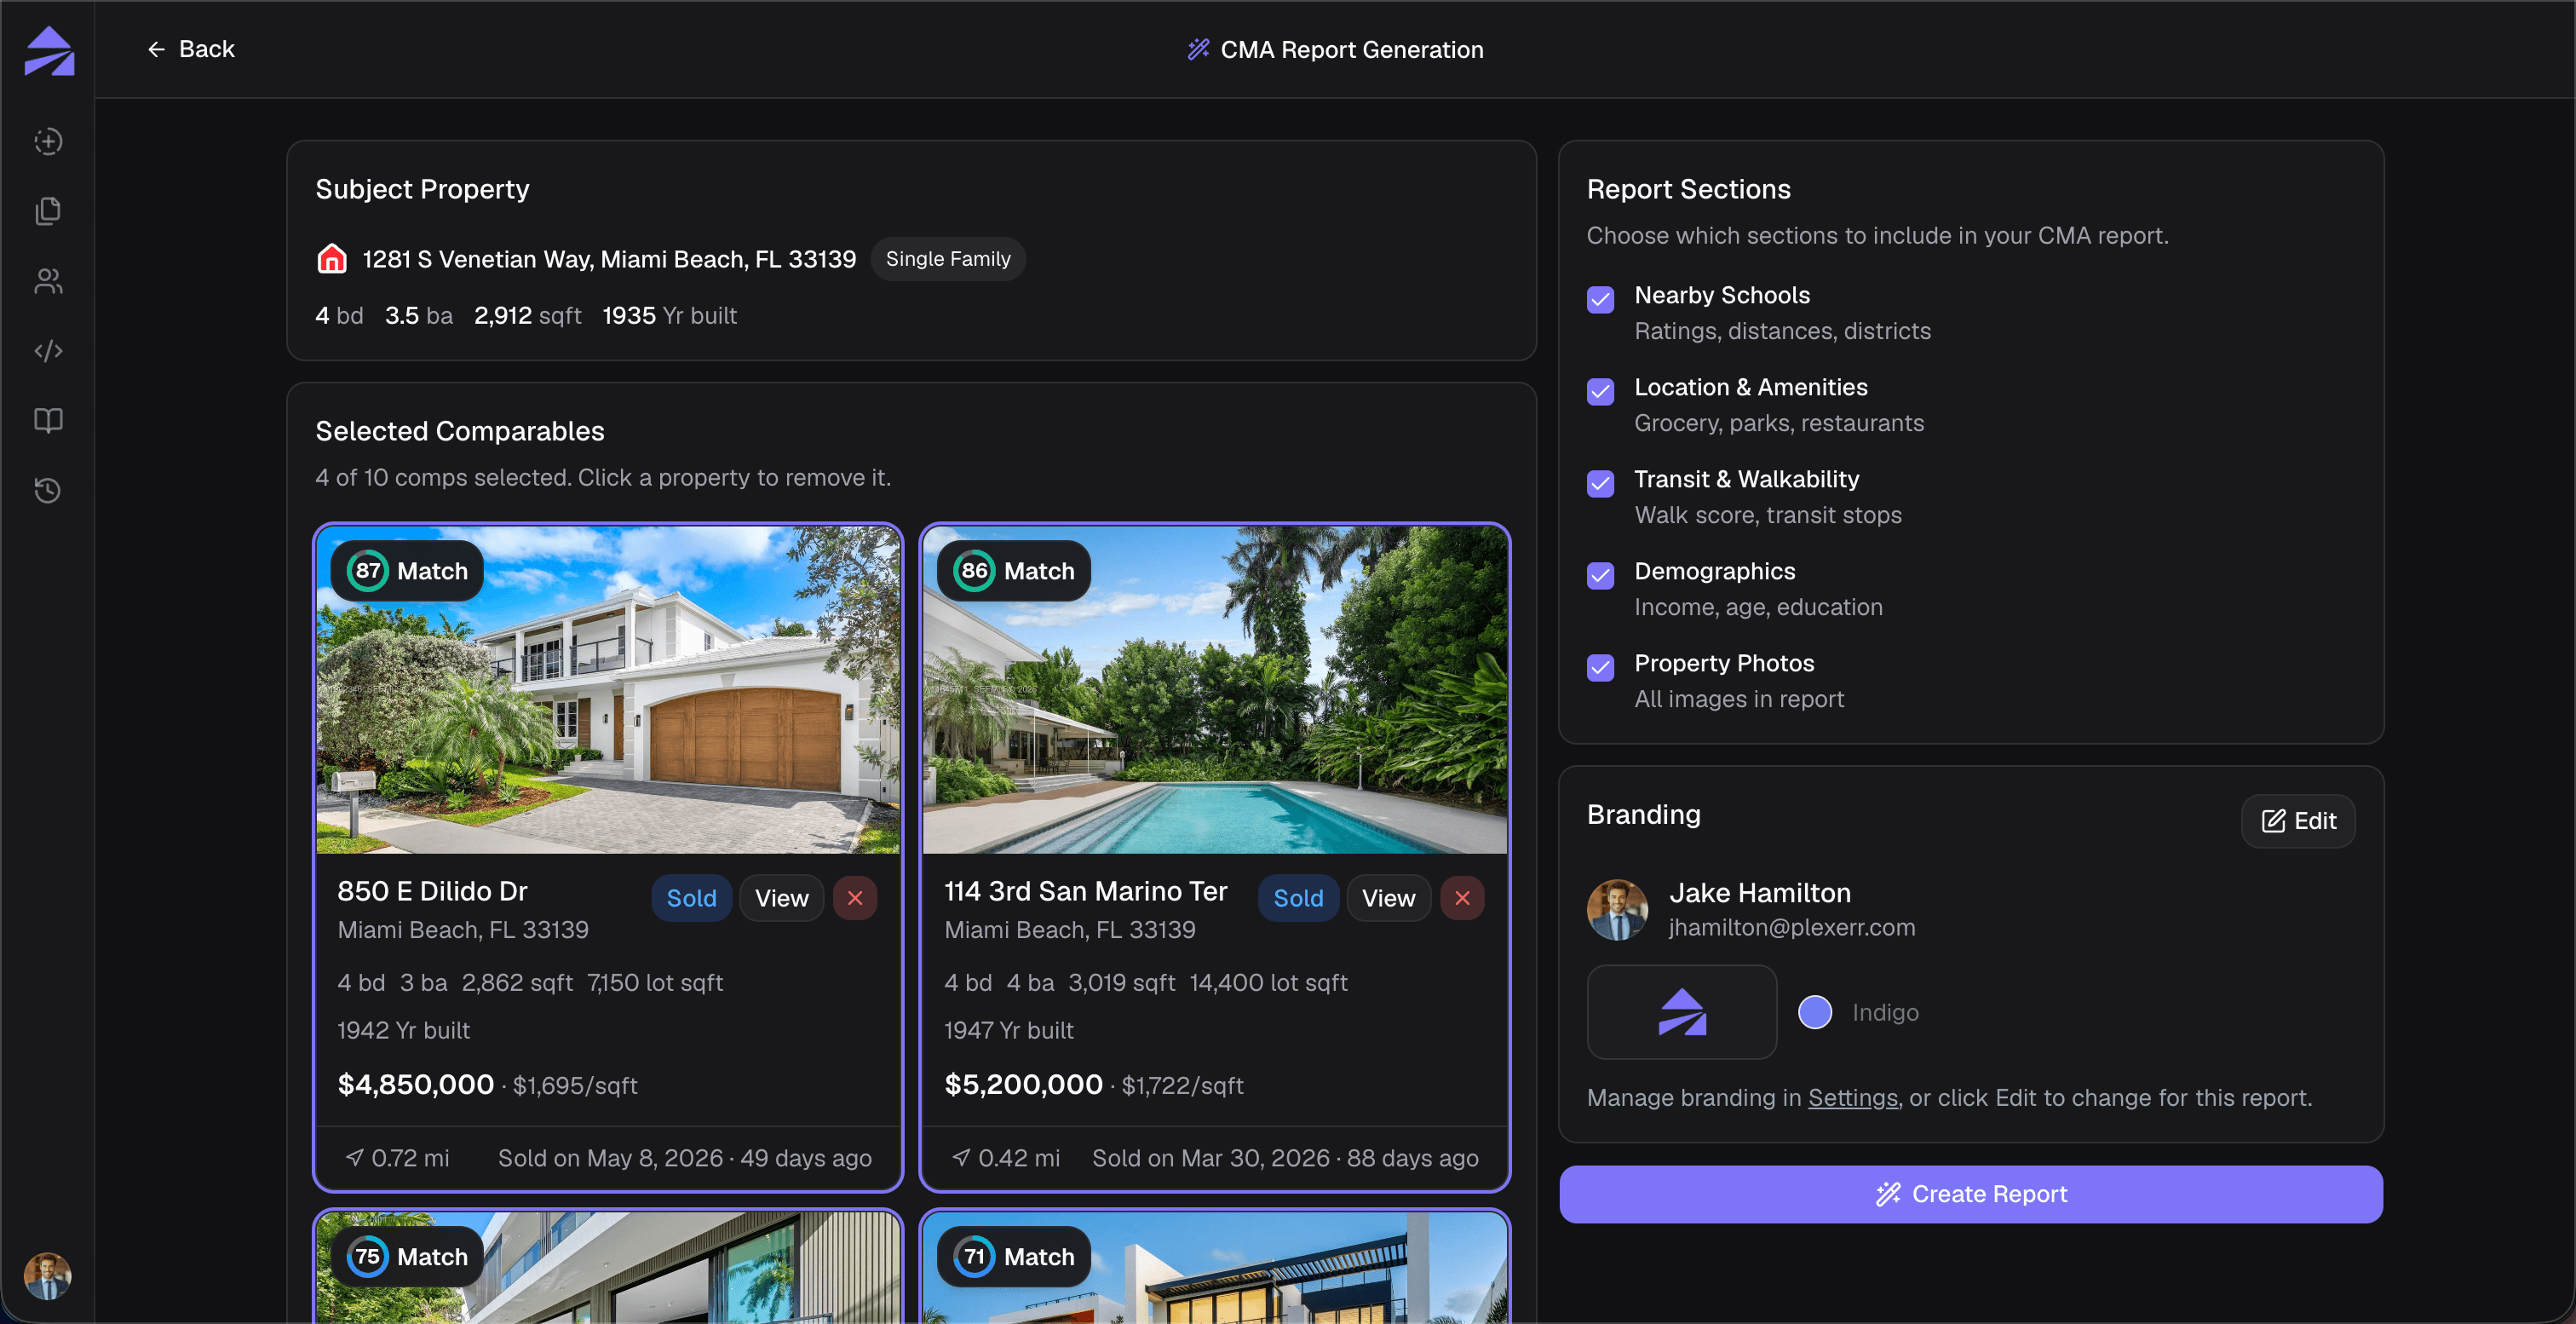2576x1324 pixels.
Task: Click the Sold badge on 114 3rd San Marino Ter
Action: click(1299, 898)
